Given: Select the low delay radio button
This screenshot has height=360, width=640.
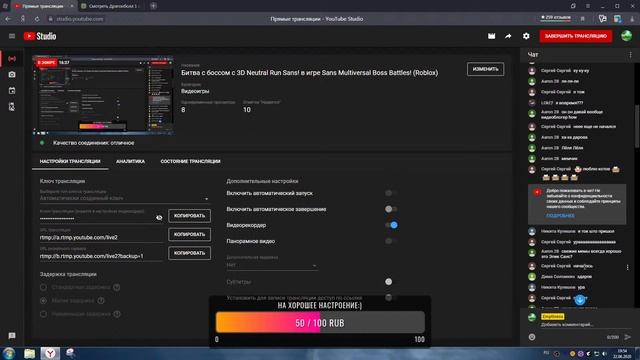Looking at the screenshot, I should click(43, 301).
